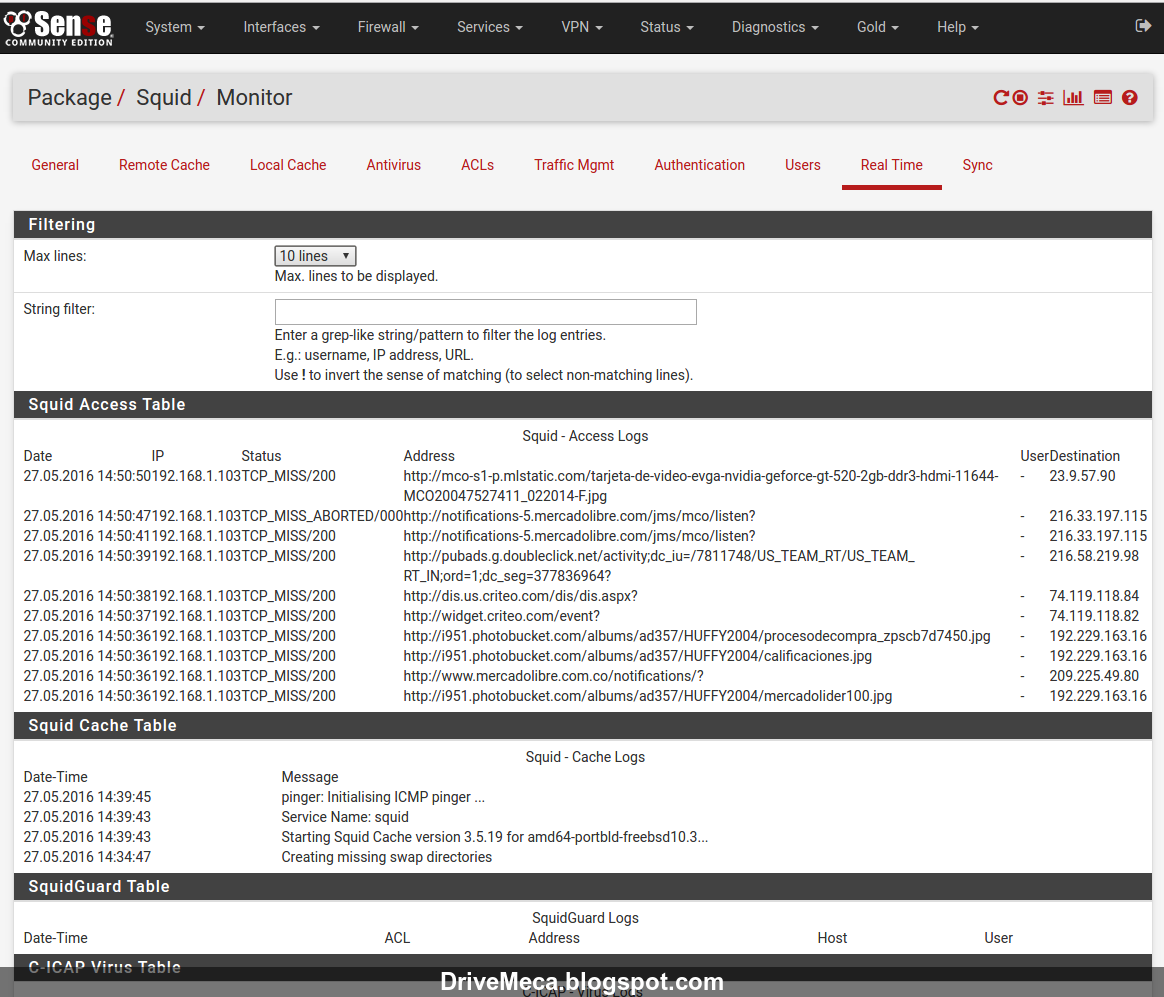Open the Sync tab

977,165
